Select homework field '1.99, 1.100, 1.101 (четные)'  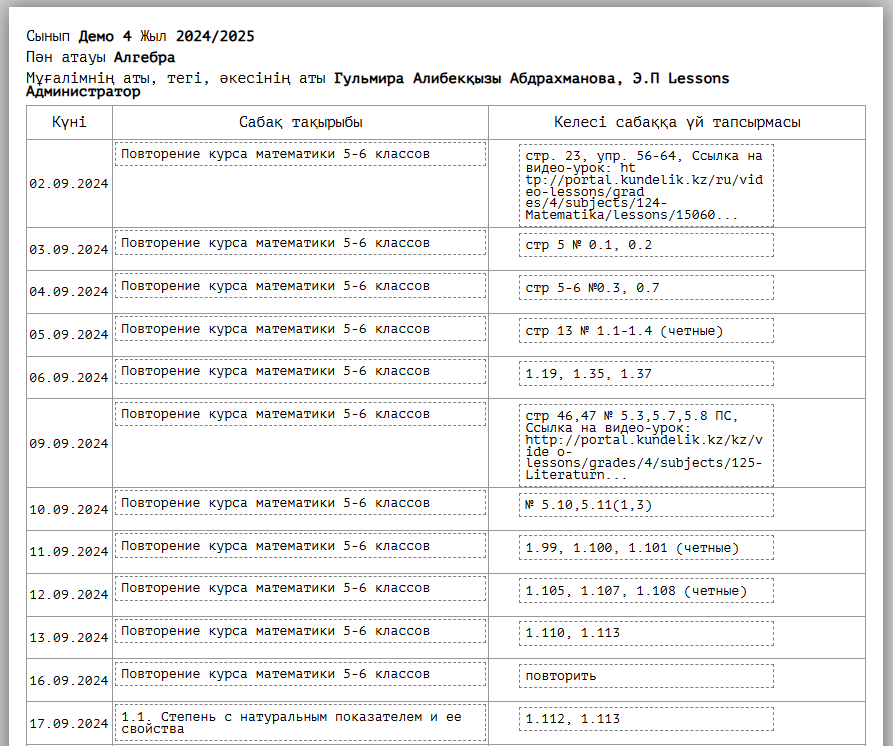[x=646, y=548]
